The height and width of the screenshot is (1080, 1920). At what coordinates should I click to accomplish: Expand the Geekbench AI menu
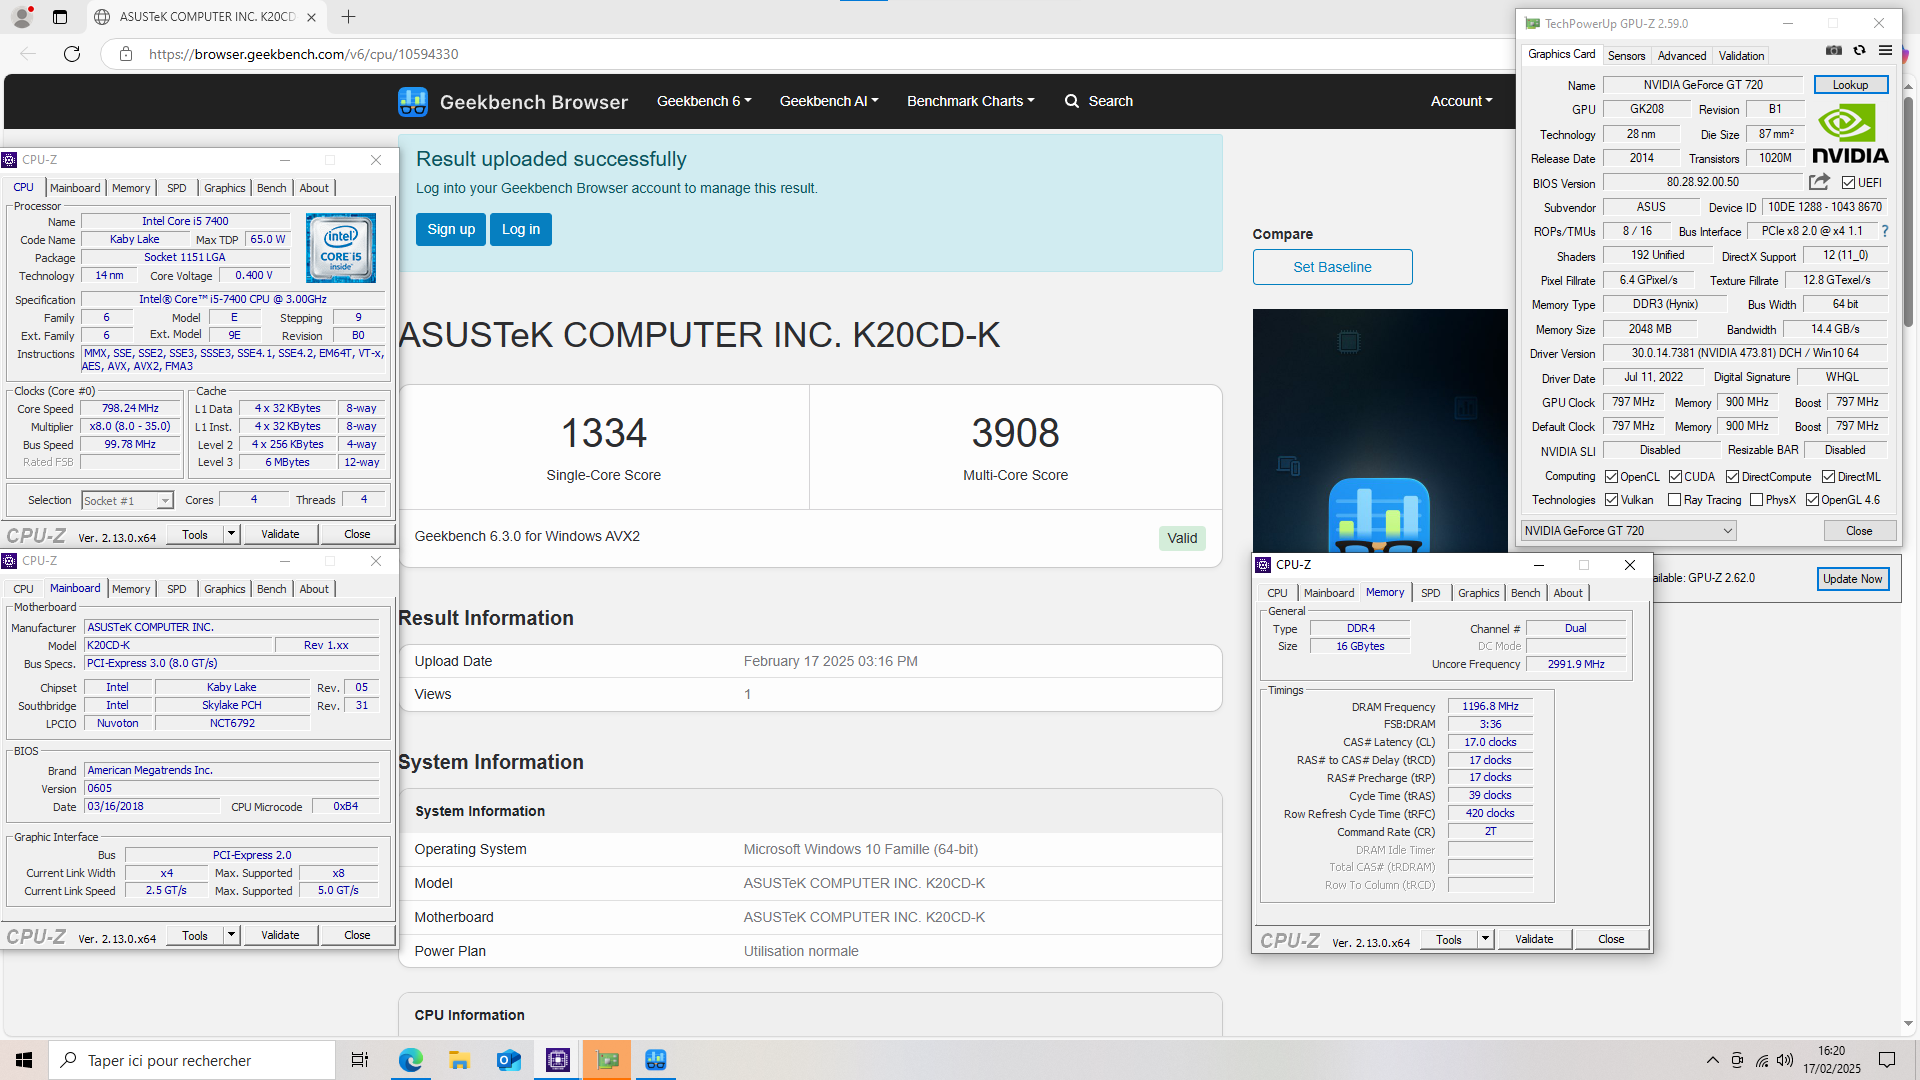[829, 101]
